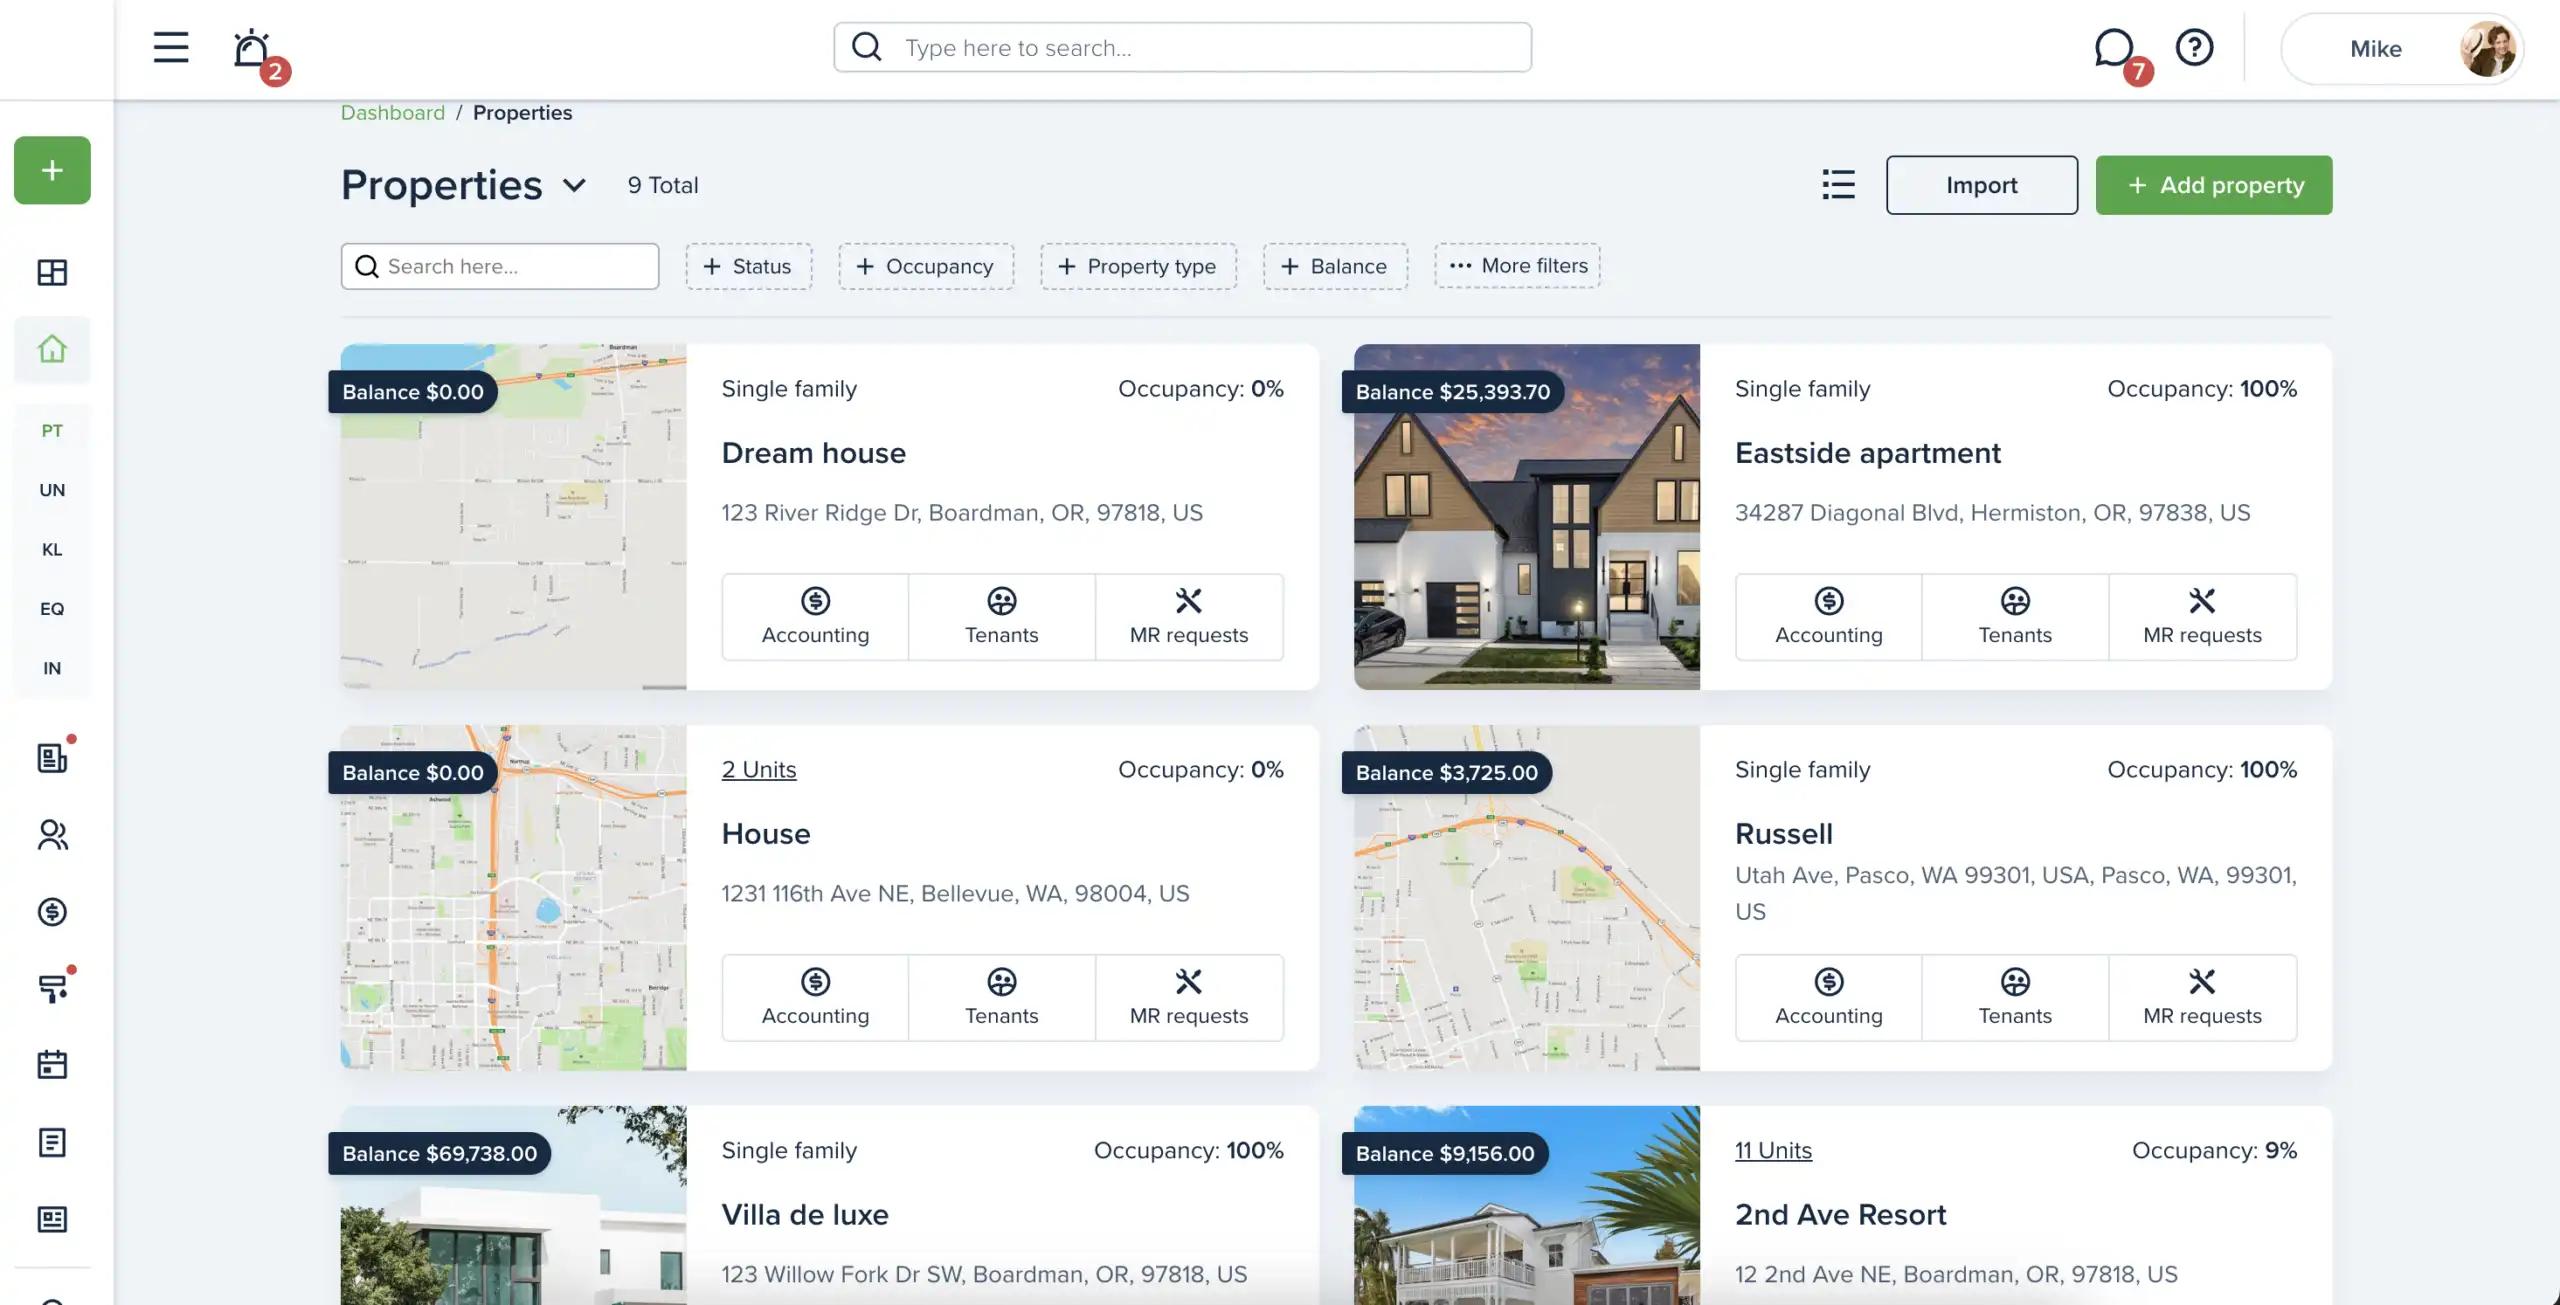Open the help question mark icon
This screenshot has height=1305, width=2560.
(x=2194, y=47)
